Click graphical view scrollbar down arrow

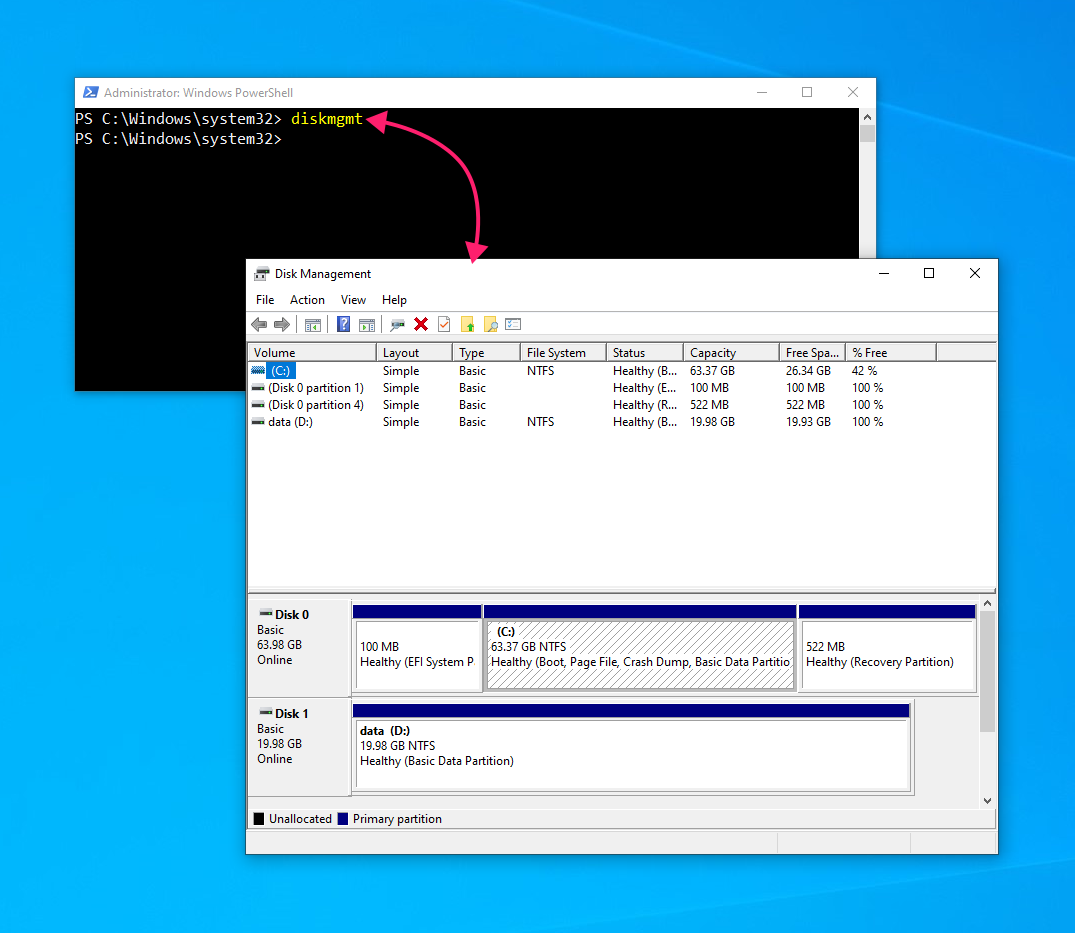click(x=987, y=800)
